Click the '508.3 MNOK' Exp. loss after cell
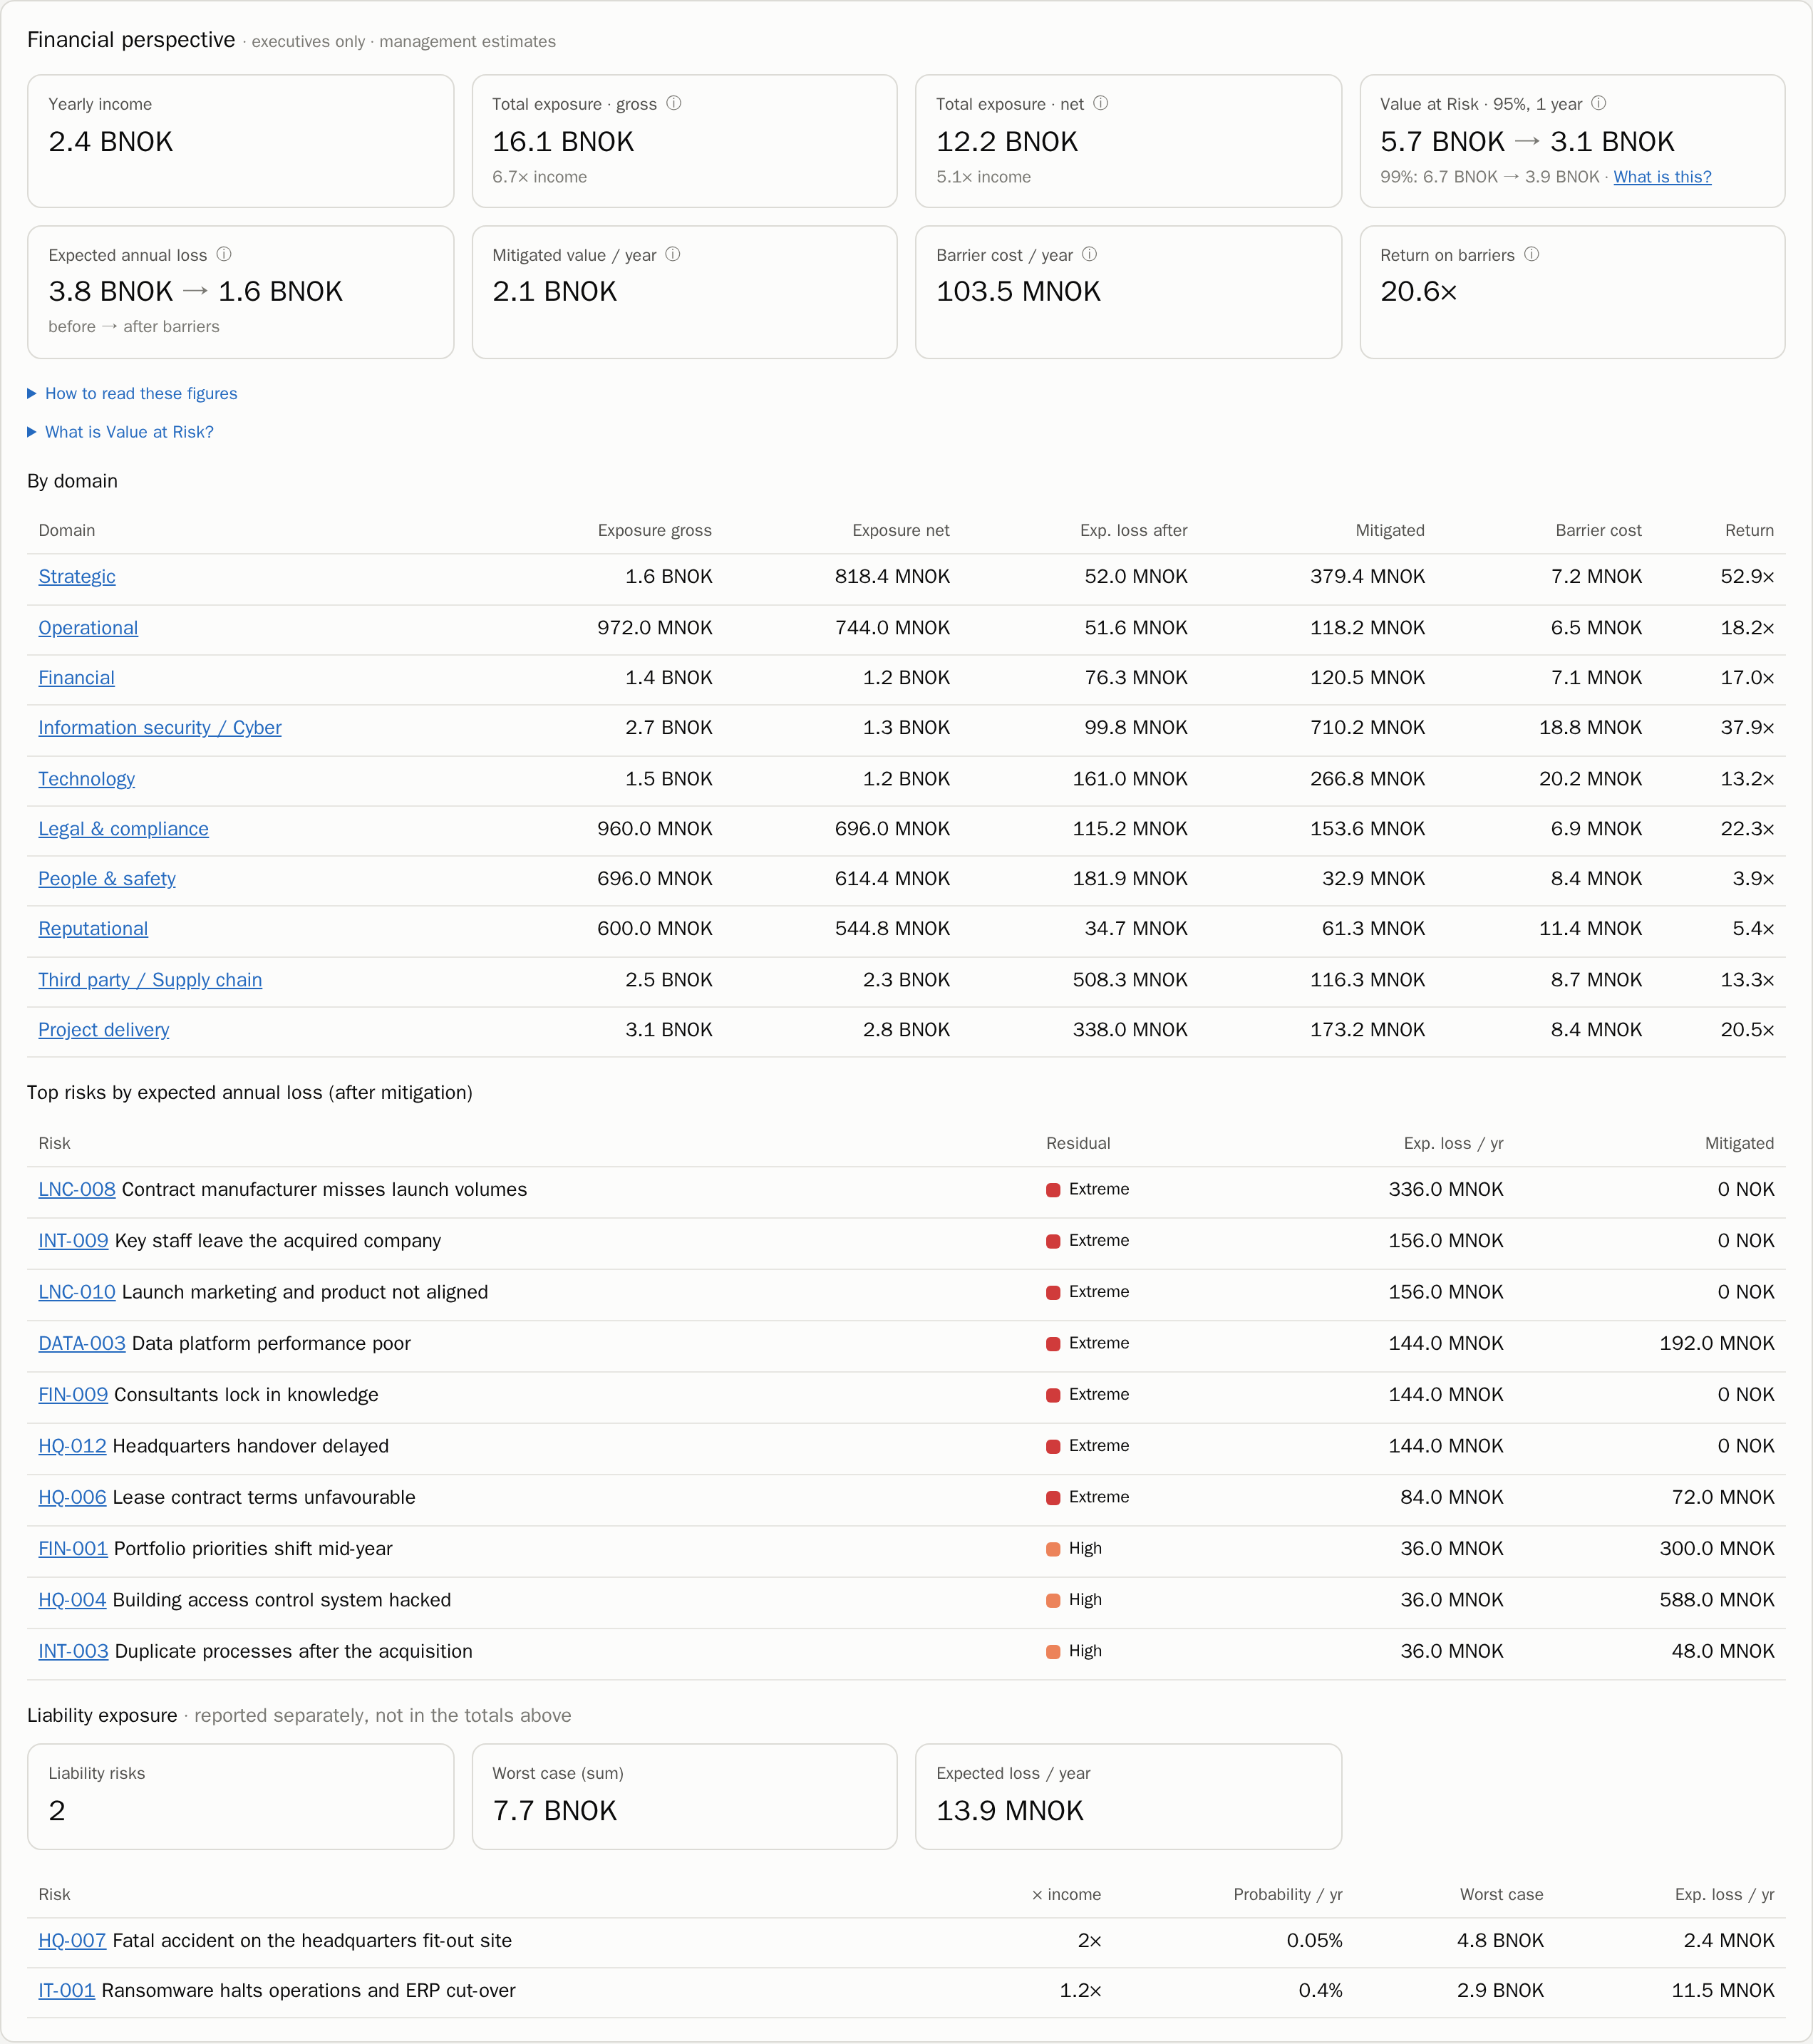This screenshot has width=1813, height=2044. click(x=1130, y=979)
